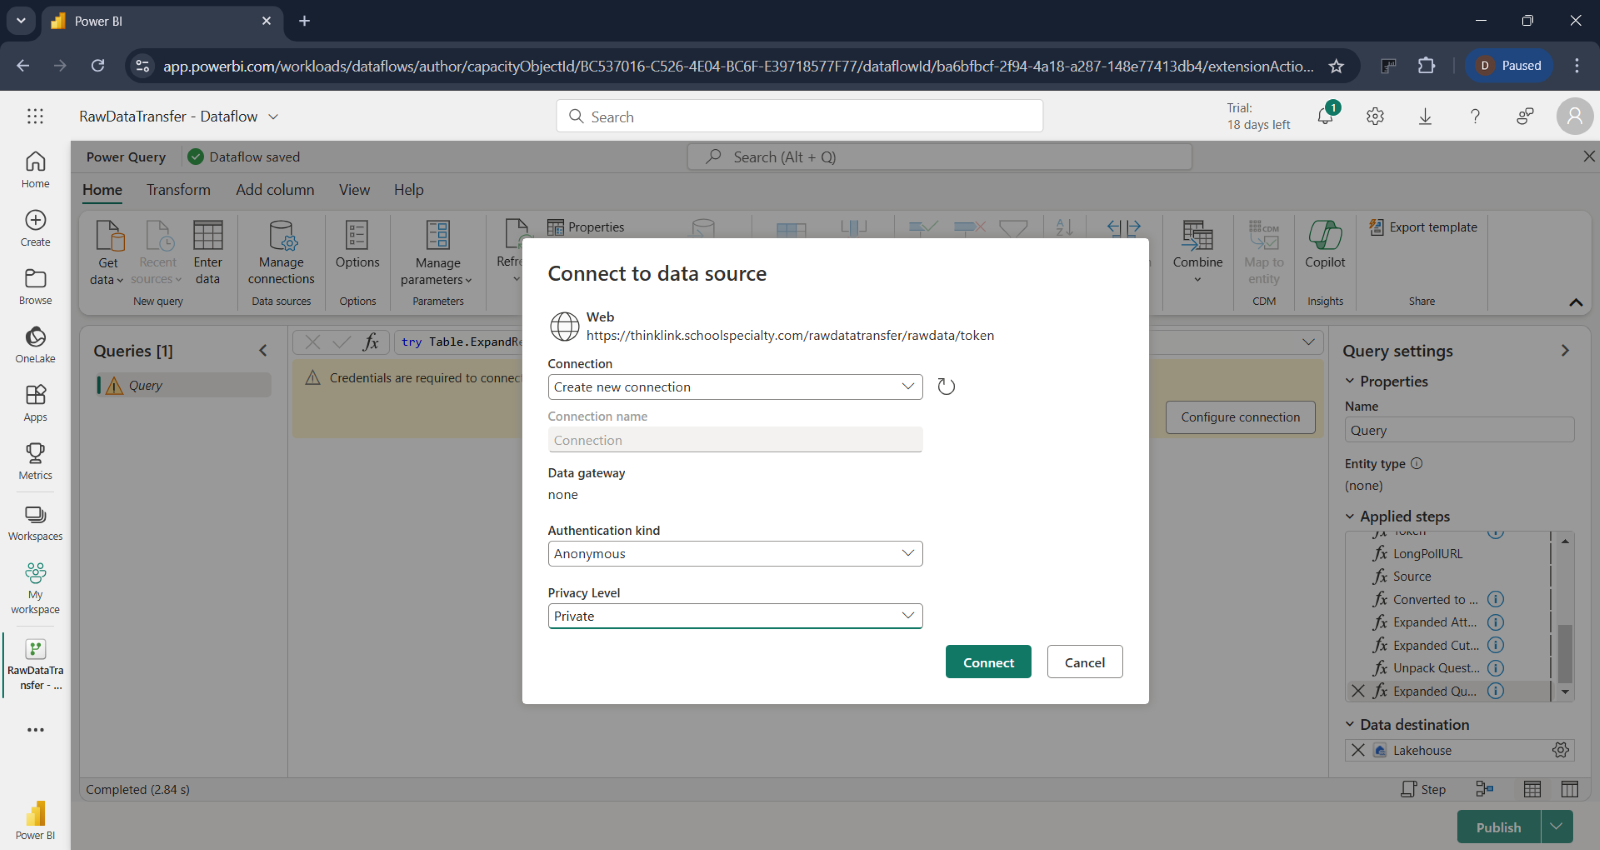Collapse the Applied steps section
The image size is (1600, 850).
pos(1350,516)
